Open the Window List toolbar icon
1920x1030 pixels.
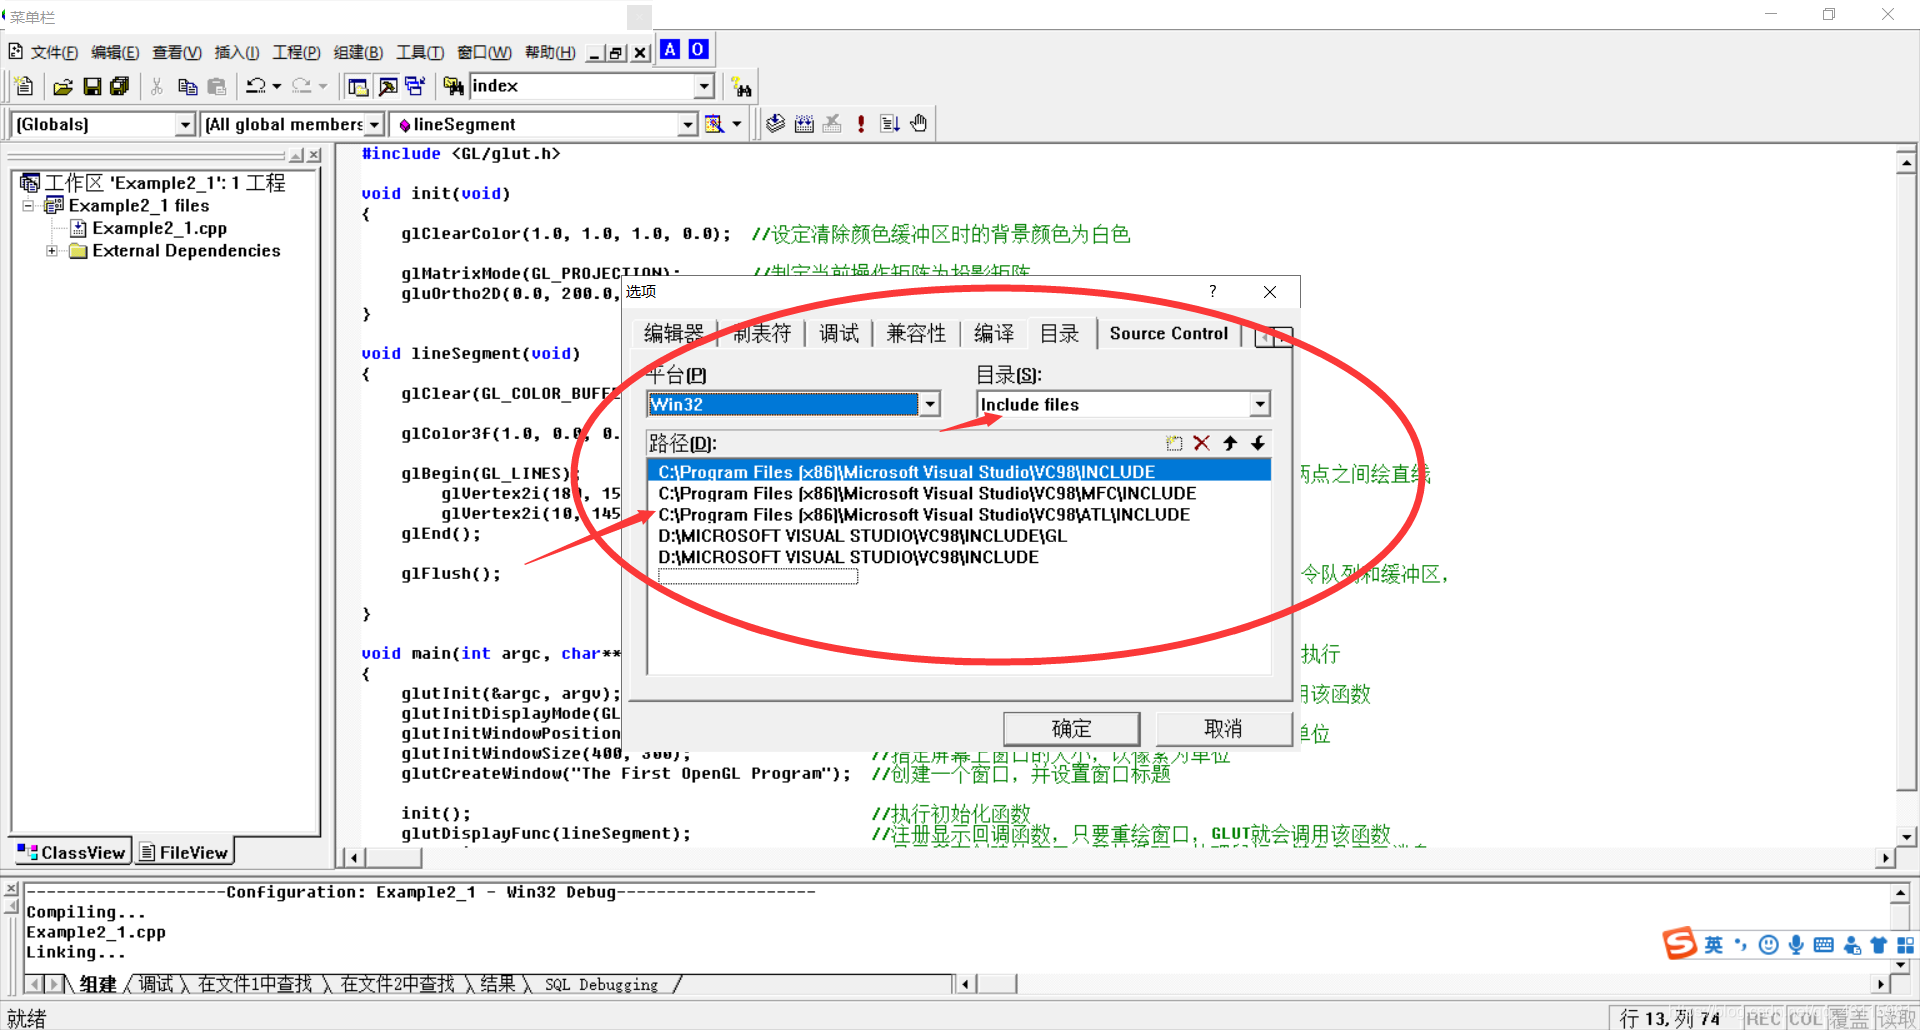(416, 87)
